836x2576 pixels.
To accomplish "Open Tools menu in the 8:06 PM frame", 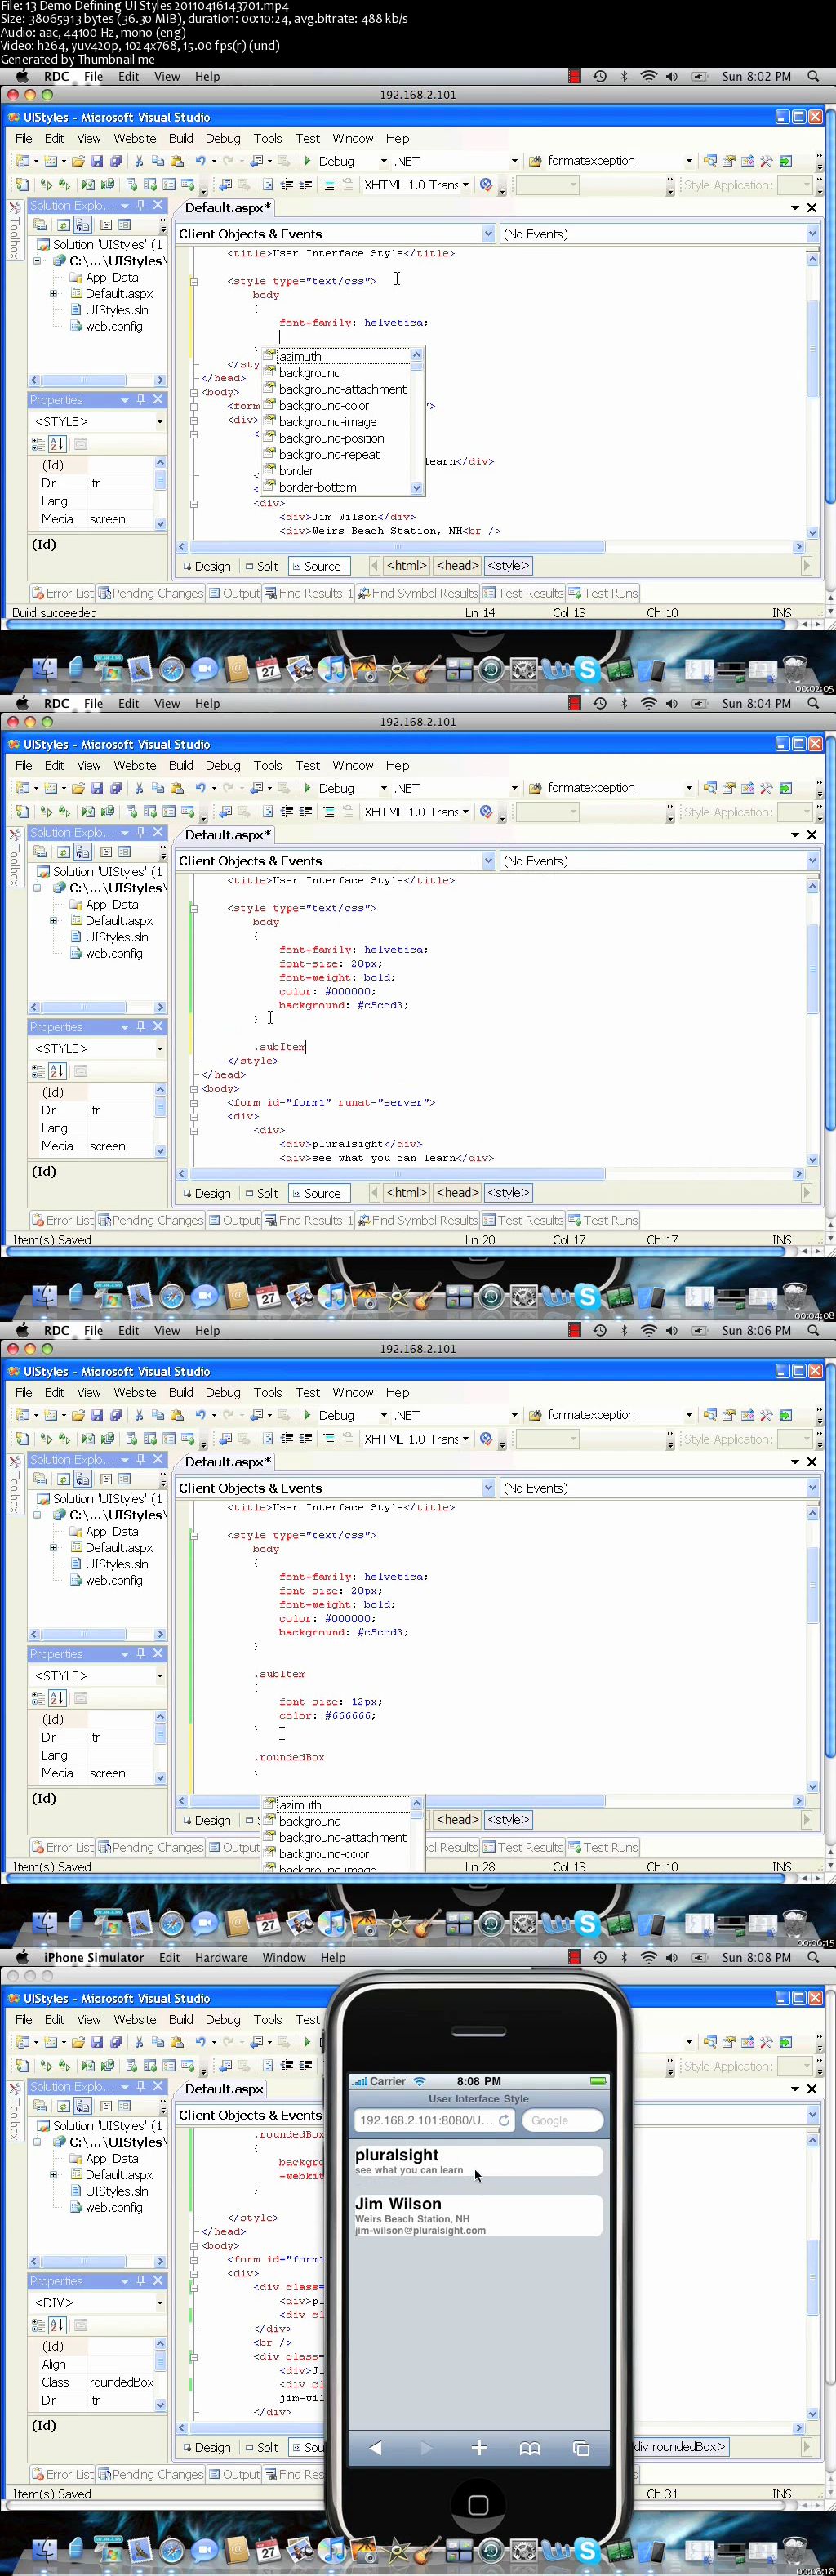I will pyautogui.click(x=267, y=1392).
